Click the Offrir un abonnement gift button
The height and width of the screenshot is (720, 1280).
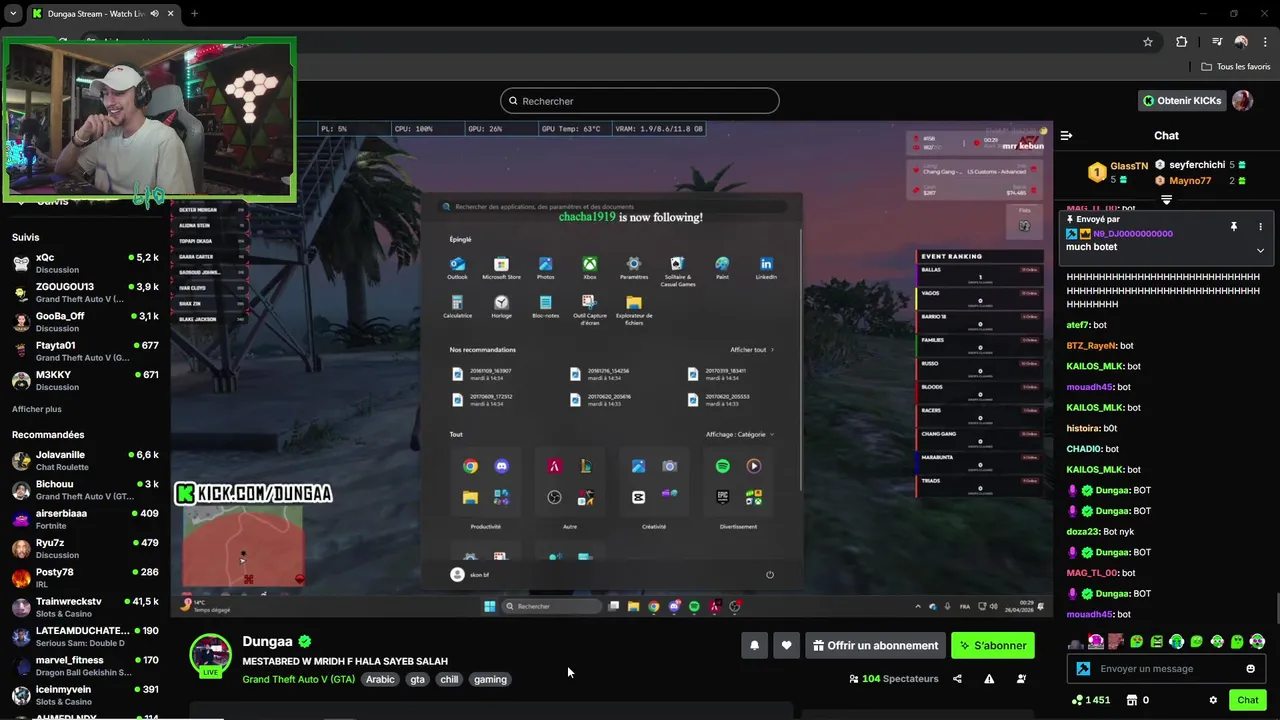(875, 645)
